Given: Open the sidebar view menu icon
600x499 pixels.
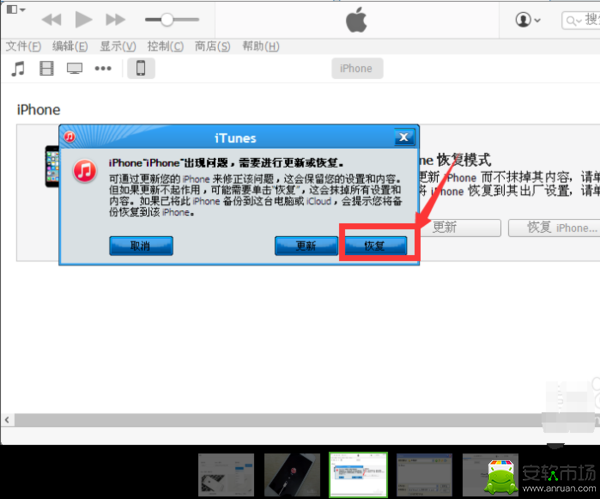Looking at the screenshot, I should [x=16, y=9].
